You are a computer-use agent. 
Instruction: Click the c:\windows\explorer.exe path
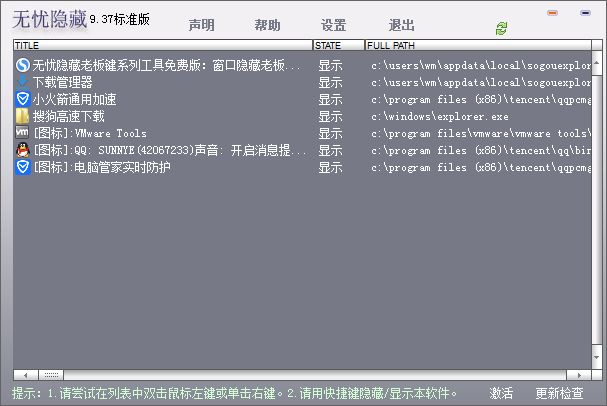pos(440,116)
